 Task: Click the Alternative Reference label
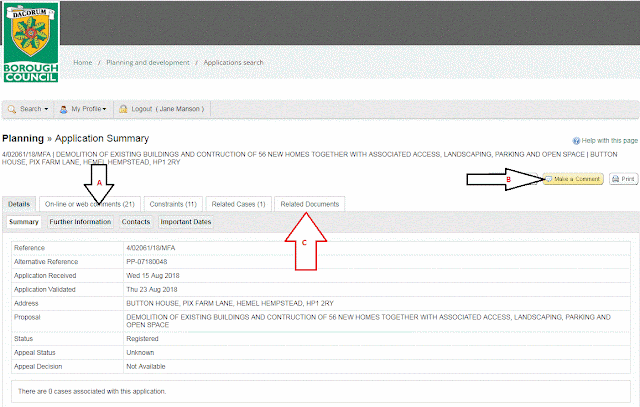(46, 262)
